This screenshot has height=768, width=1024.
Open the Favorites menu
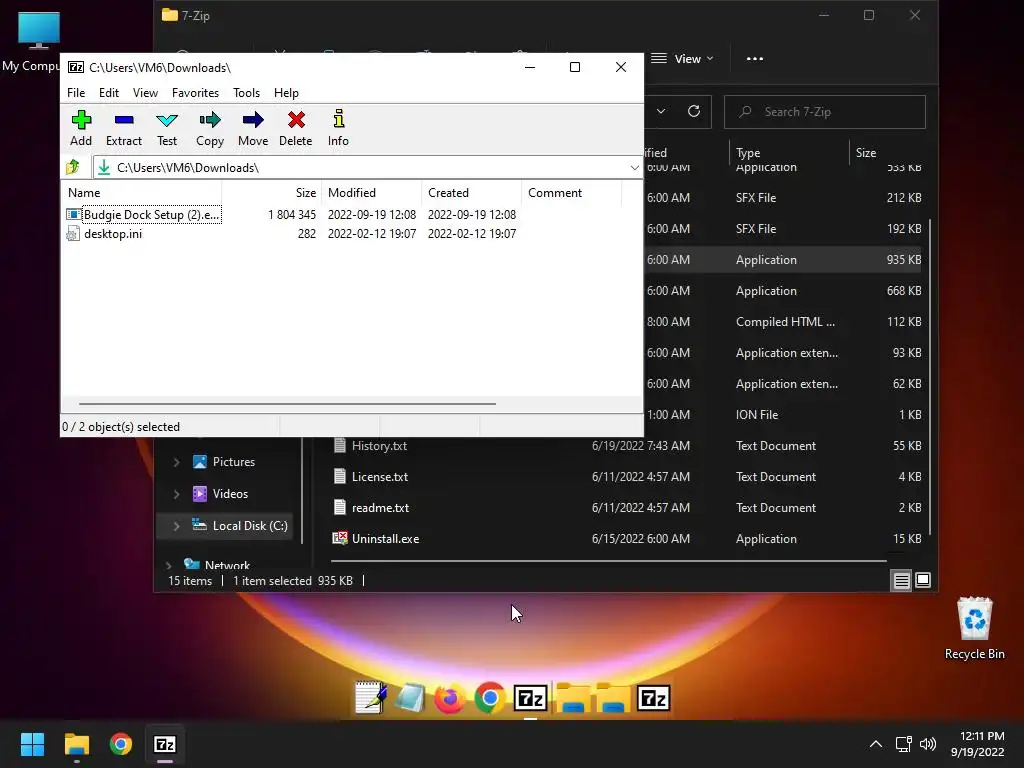pos(195,93)
